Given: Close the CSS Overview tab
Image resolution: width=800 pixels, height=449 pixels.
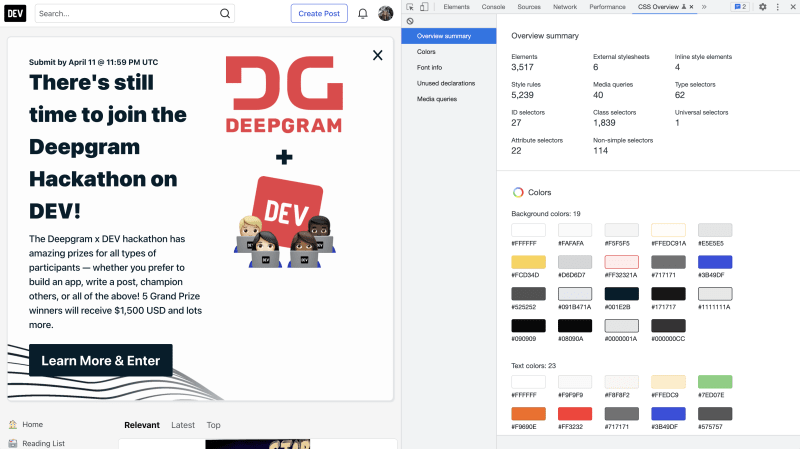Looking at the screenshot, I should [691, 7].
